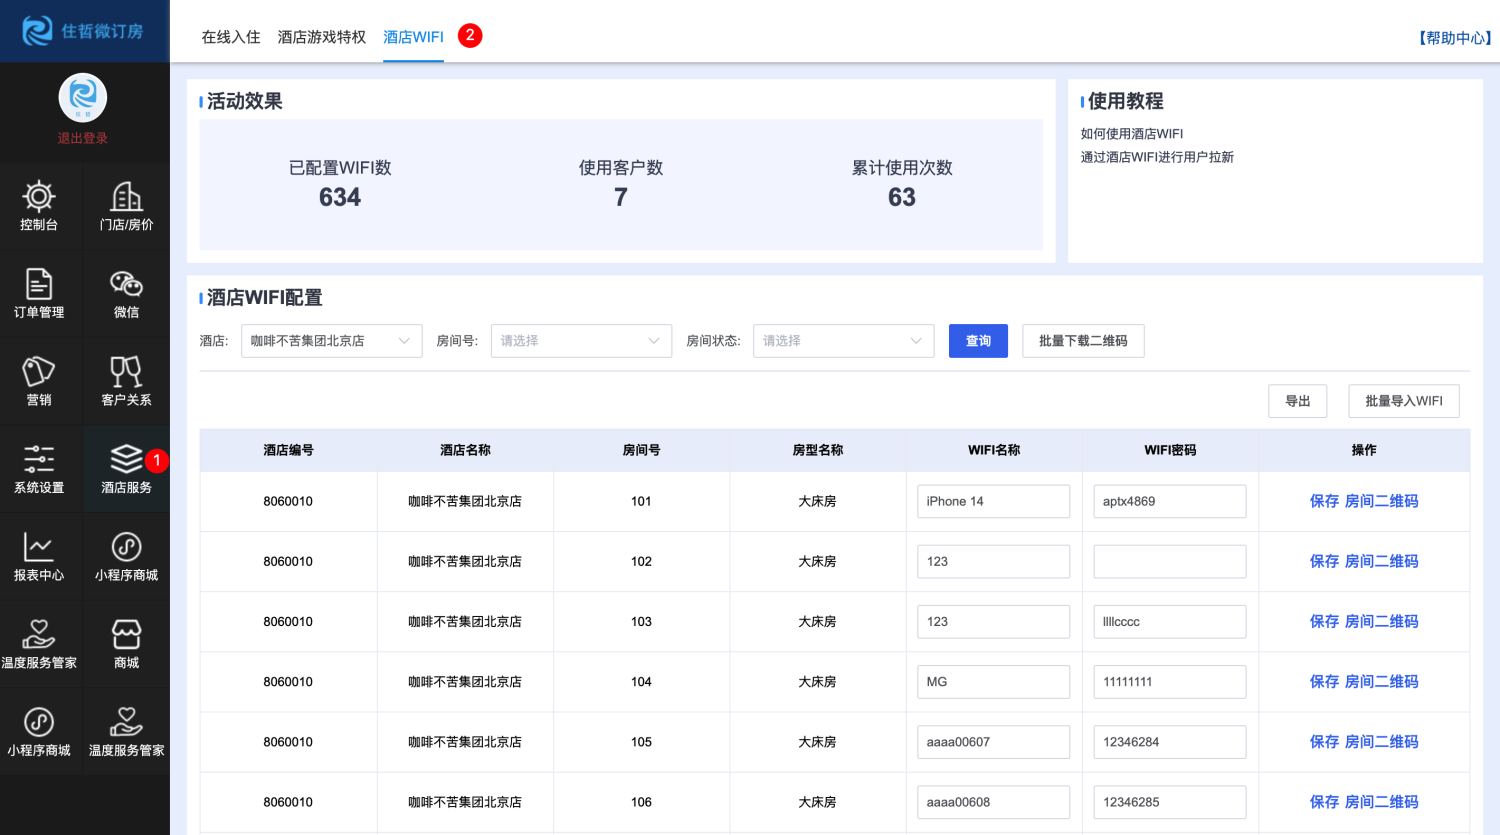Expand the 酒店 hotel dropdown
The height and width of the screenshot is (835, 1500).
pyautogui.click(x=331, y=341)
